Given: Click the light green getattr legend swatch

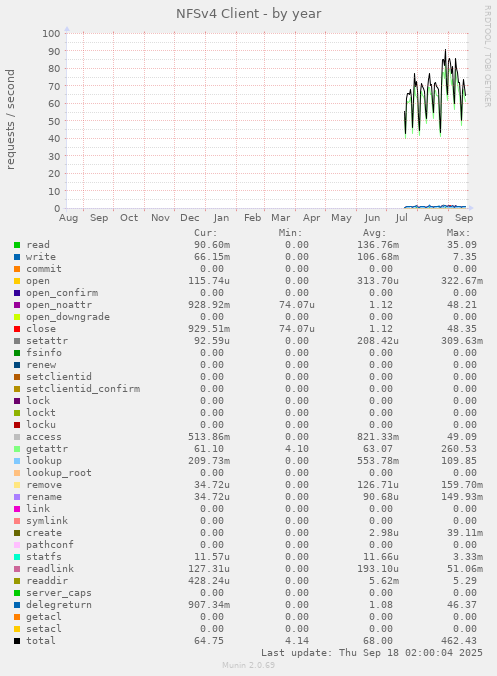Looking at the screenshot, I should coord(17,449).
